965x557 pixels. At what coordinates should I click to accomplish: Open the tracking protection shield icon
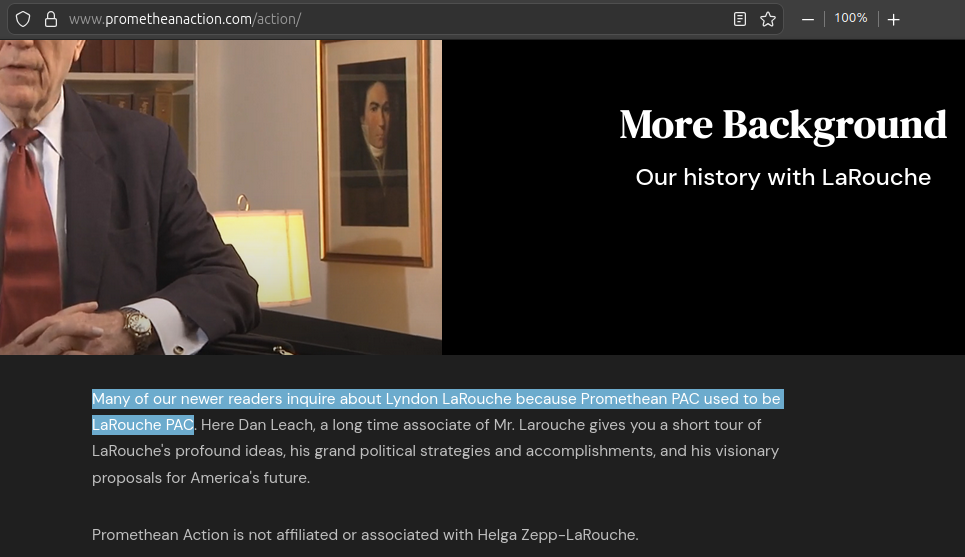(23, 19)
